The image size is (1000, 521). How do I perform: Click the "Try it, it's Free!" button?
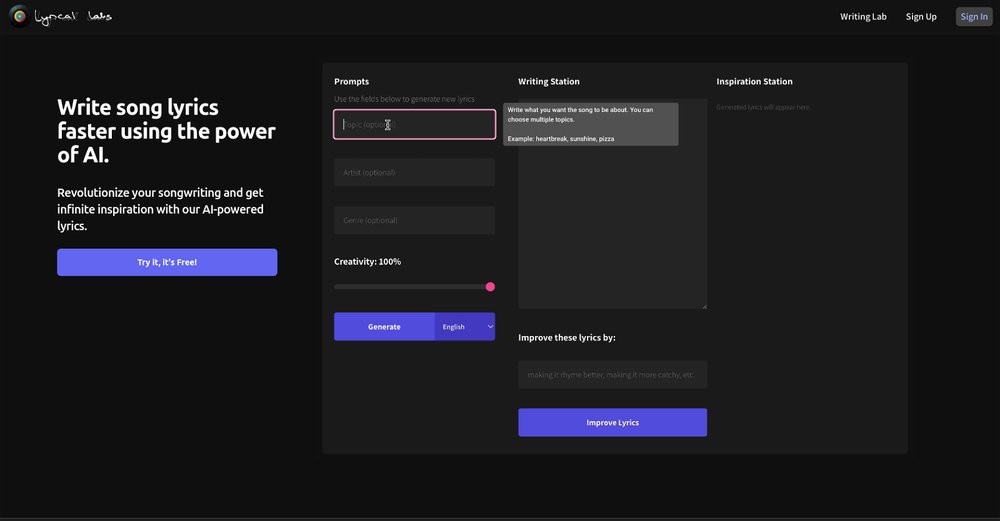click(167, 262)
